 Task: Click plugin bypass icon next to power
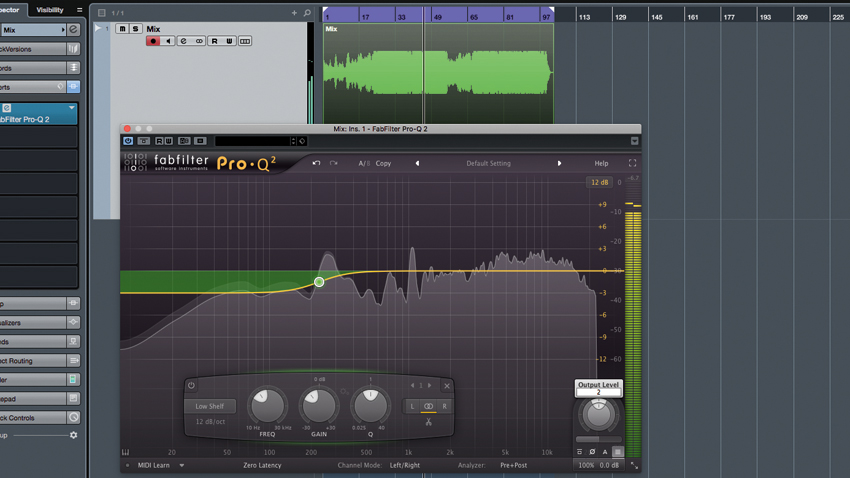pyautogui.click(x=144, y=141)
